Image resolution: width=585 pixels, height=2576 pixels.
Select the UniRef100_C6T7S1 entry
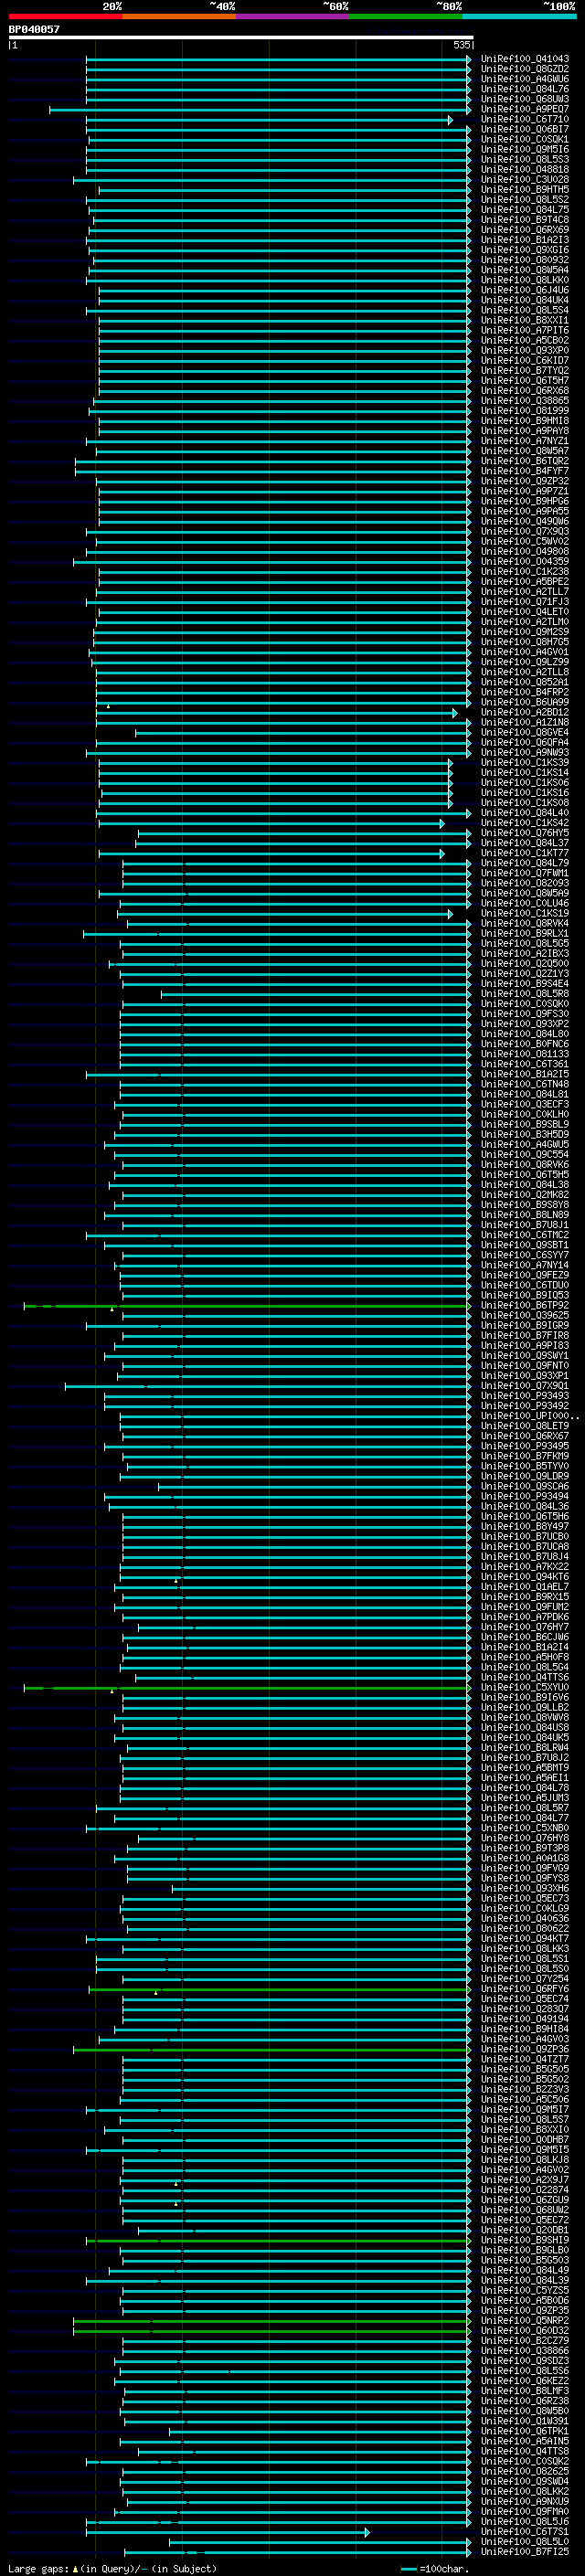point(525,2531)
